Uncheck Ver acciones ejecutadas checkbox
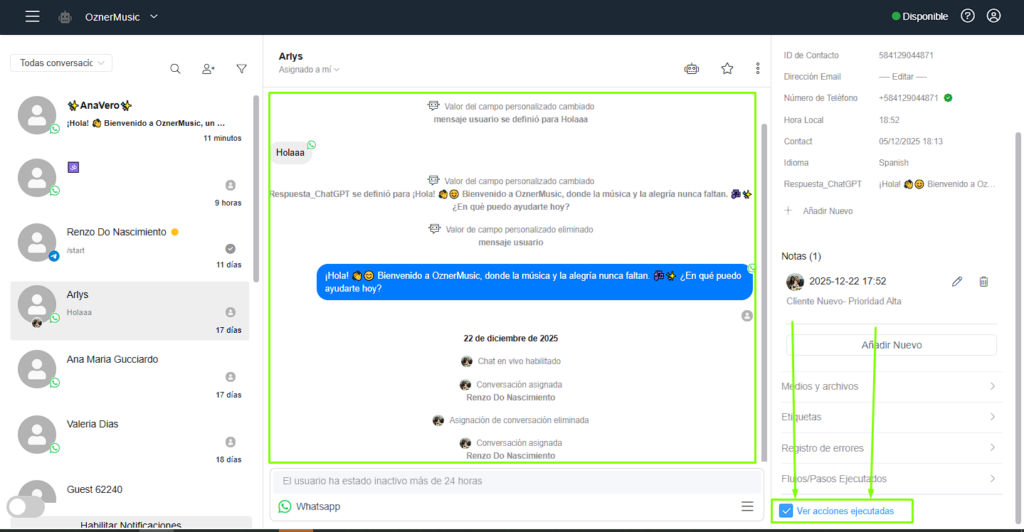 point(786,510)
